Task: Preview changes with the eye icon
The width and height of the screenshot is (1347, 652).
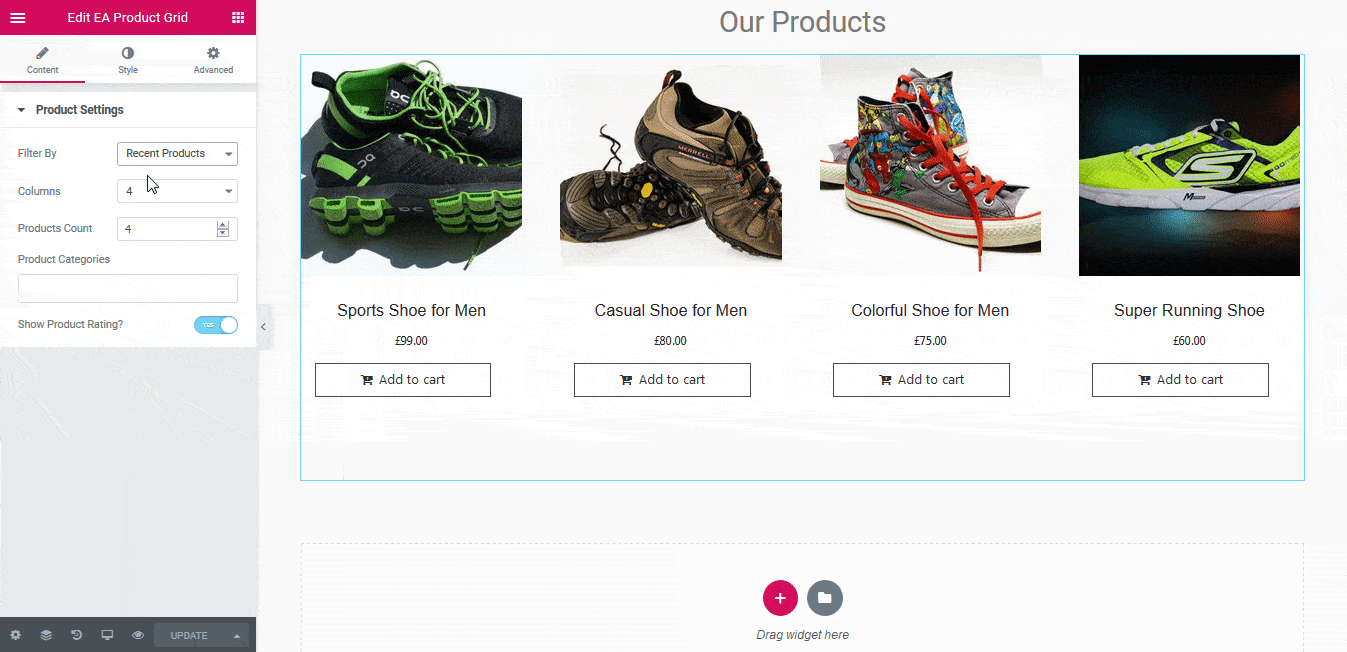Action: pos(138,635)
